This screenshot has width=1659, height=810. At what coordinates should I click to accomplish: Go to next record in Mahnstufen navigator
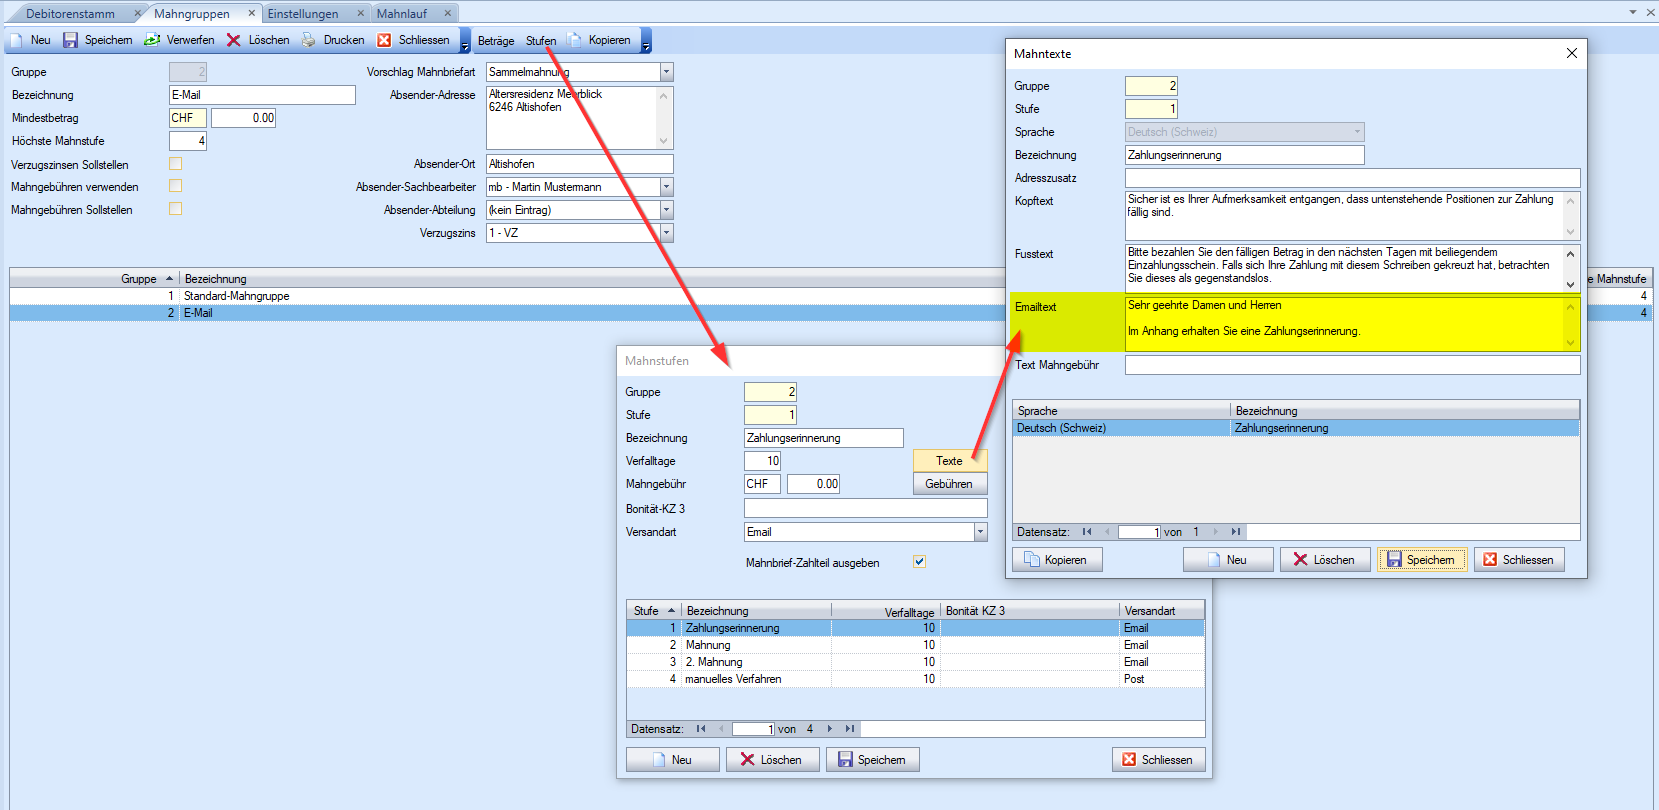click(830, 729)
